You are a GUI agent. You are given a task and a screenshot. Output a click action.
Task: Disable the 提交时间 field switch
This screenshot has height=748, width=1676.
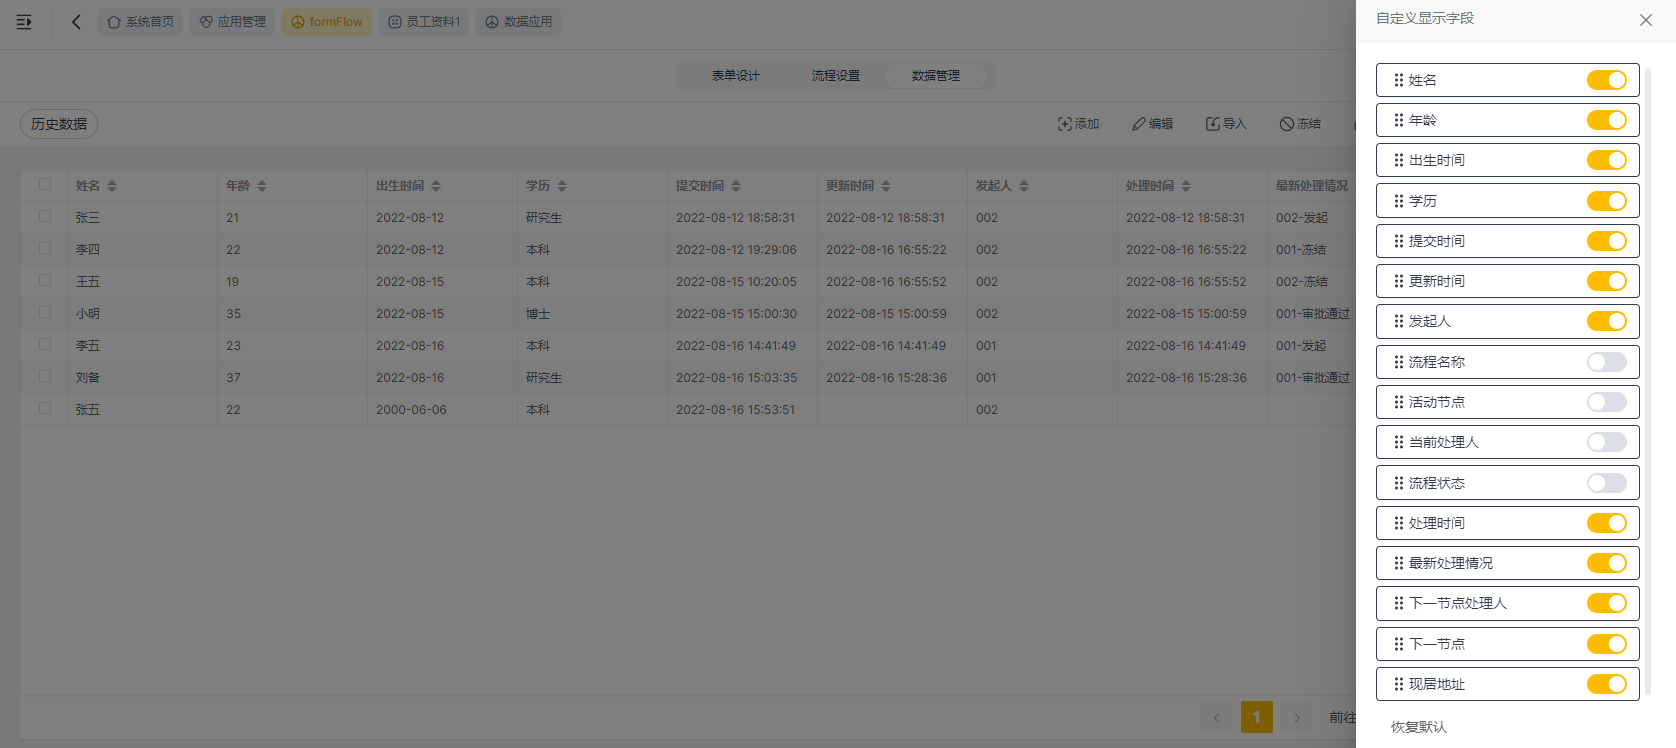[x=1607, y=241]
